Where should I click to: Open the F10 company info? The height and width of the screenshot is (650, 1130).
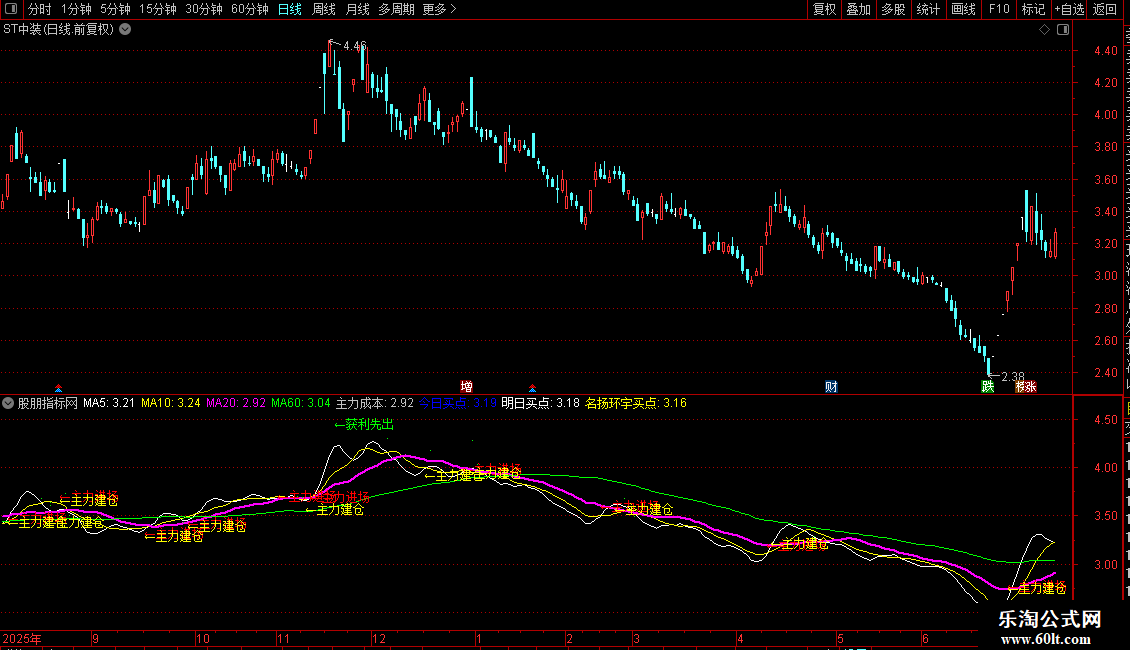pyautogui.click(x=998, y=9)
